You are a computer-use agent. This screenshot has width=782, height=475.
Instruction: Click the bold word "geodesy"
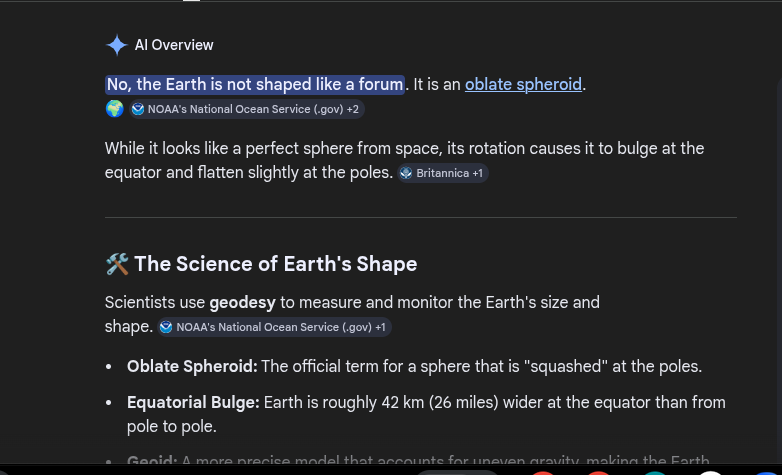coord(242,303)
